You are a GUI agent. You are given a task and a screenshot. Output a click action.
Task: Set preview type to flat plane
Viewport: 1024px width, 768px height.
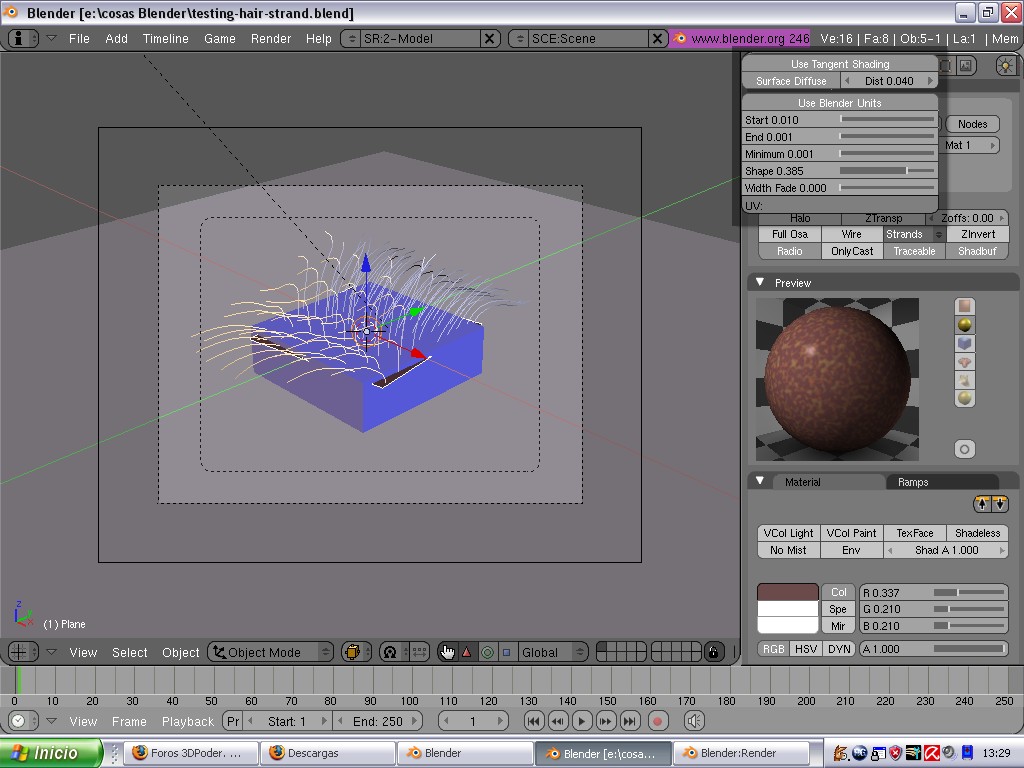[965, 306]
